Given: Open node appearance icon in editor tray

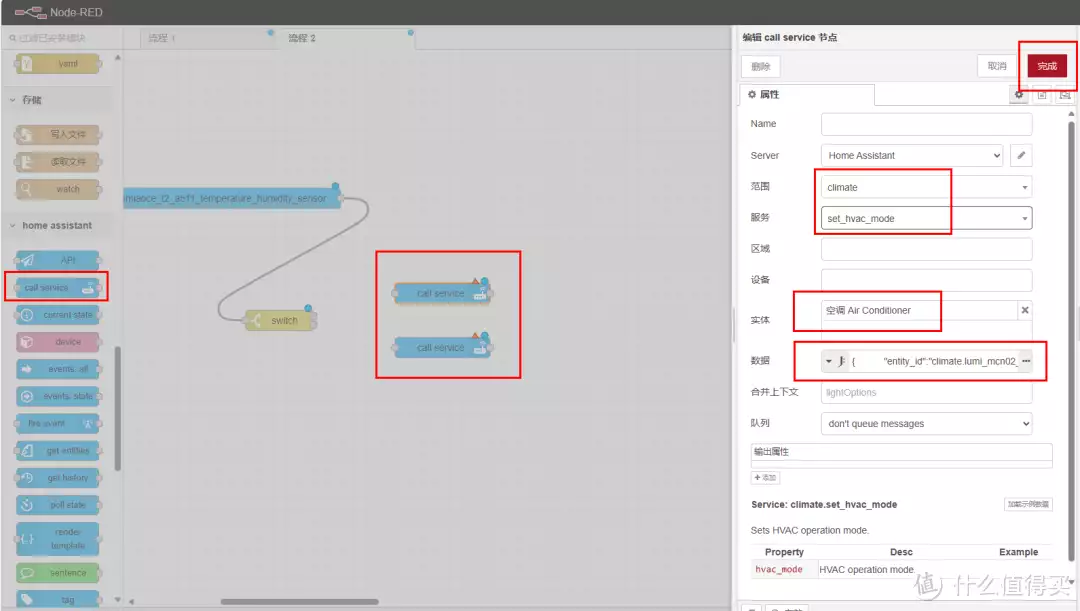Looking at the screenshot, I should (x=1065, y=95).
